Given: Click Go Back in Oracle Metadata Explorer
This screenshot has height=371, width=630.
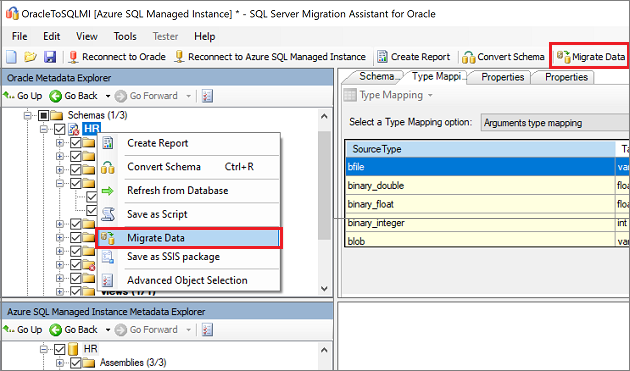Looking at the screenshot, I should click(74, 96).
